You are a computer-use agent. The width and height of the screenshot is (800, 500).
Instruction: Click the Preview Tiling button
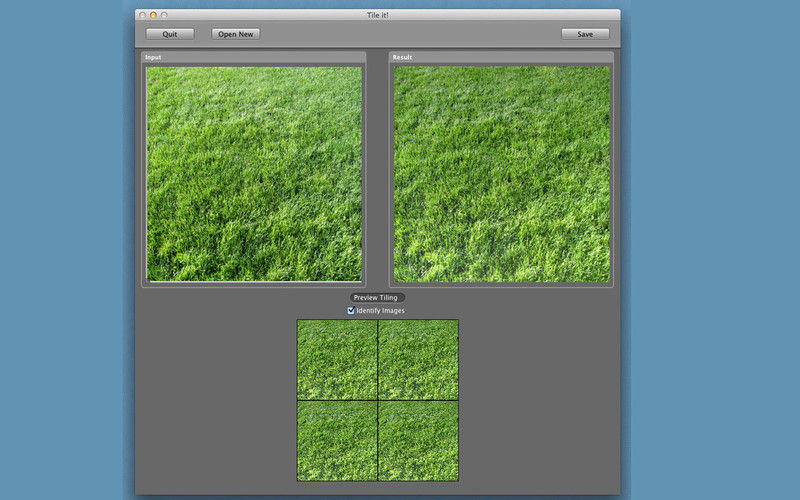376,297
